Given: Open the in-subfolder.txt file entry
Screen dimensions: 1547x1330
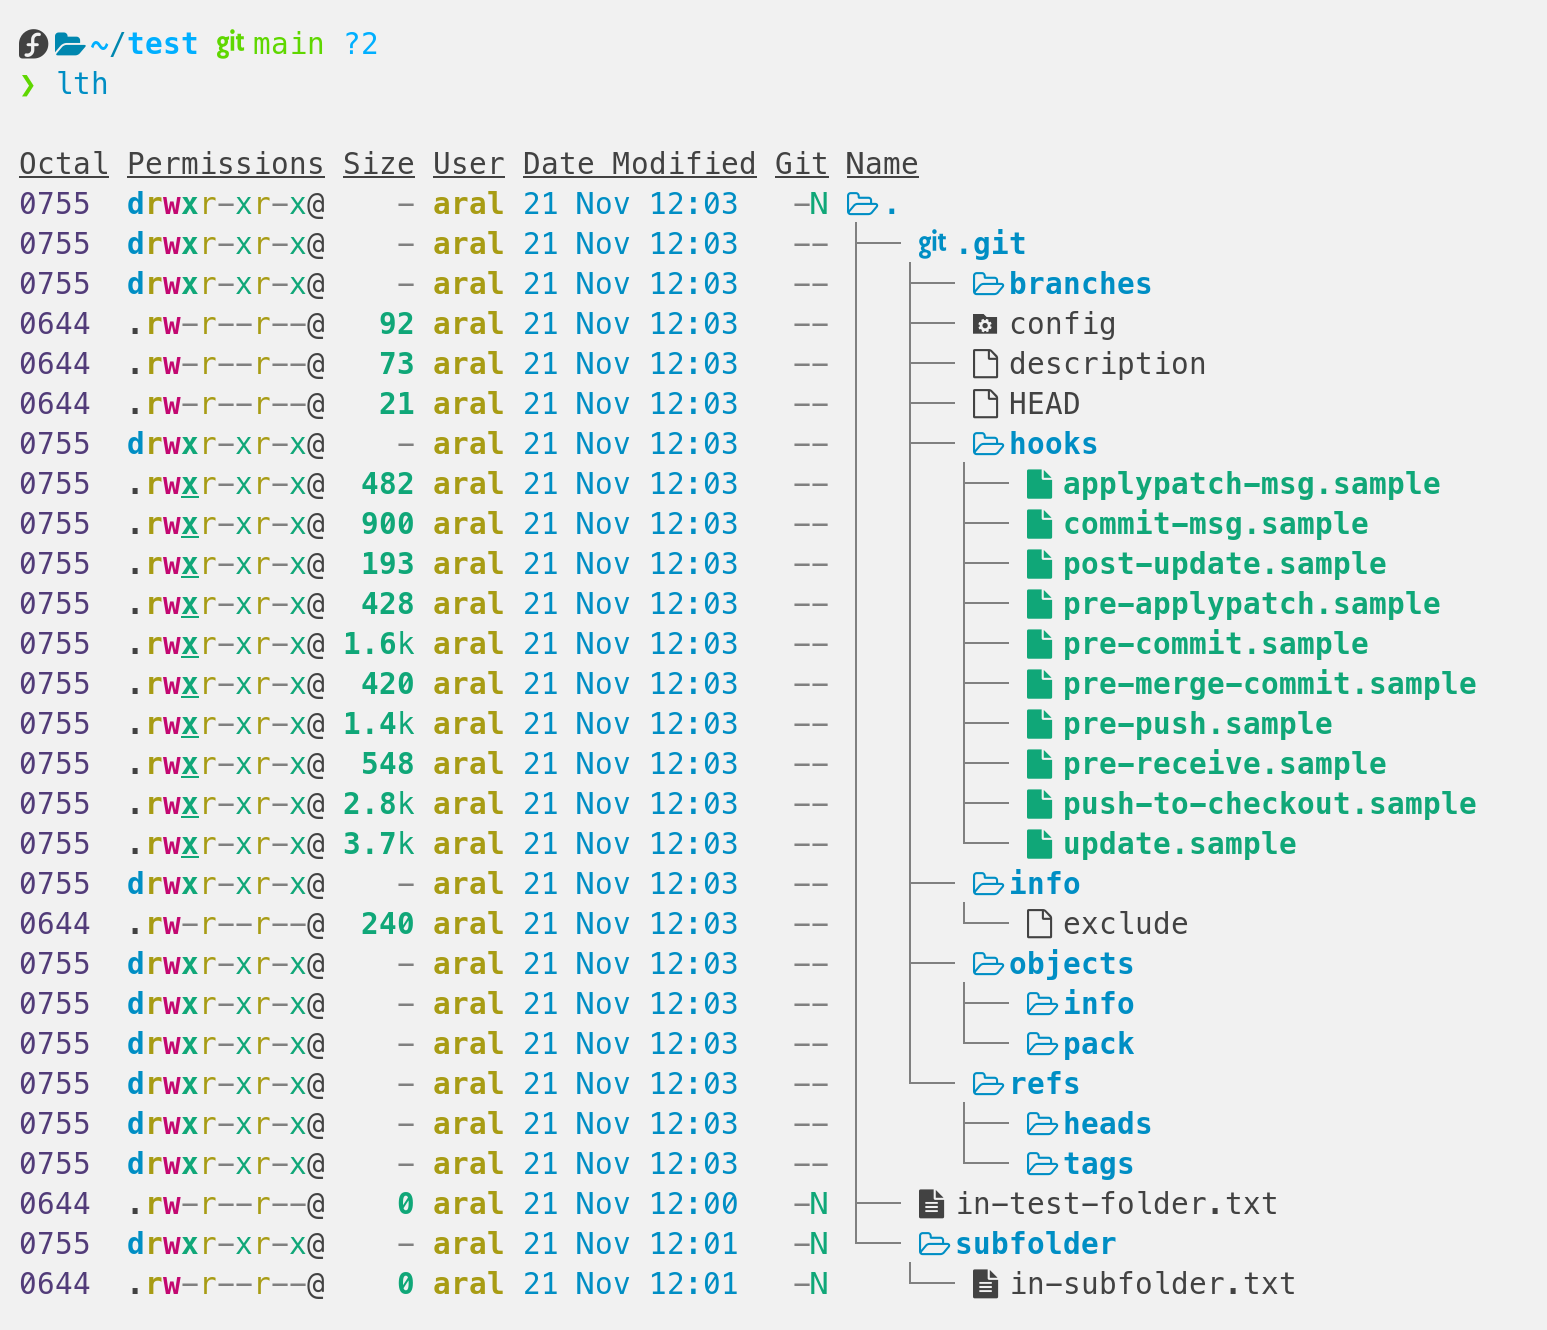Looking at the screenshot, I should [x=1152, y=1283].
